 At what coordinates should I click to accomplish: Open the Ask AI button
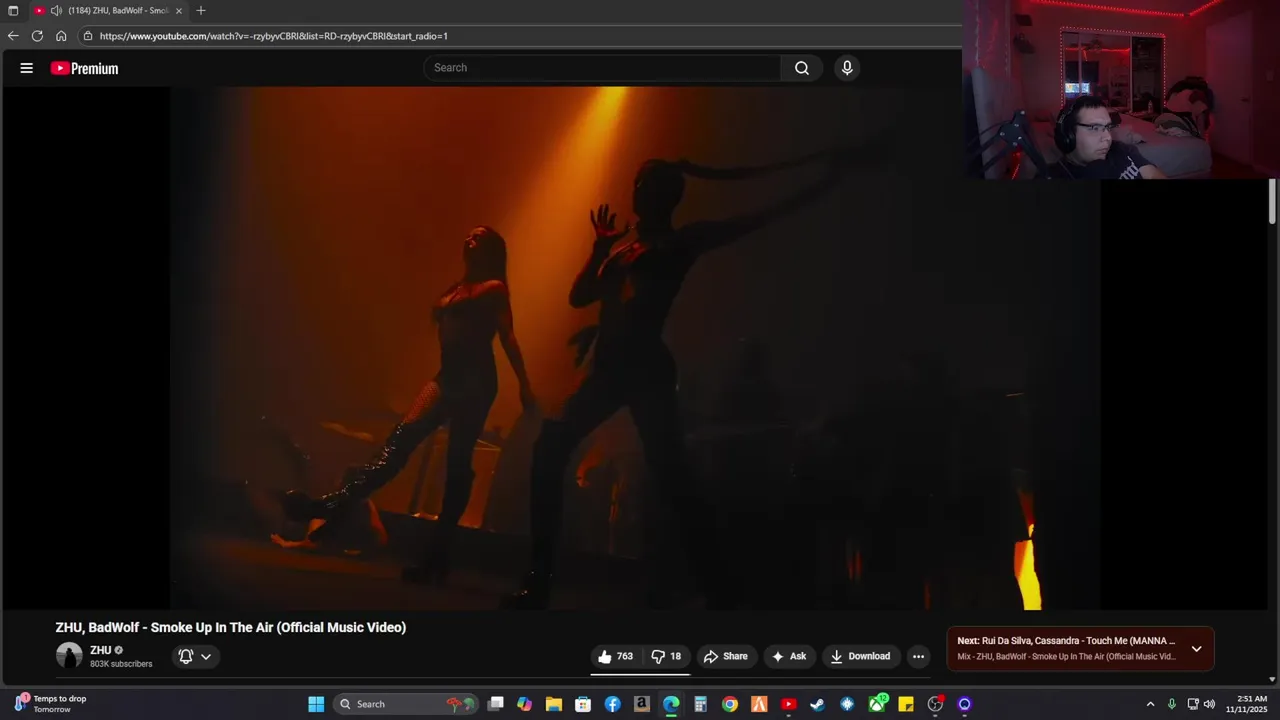[x=789, y=656]
